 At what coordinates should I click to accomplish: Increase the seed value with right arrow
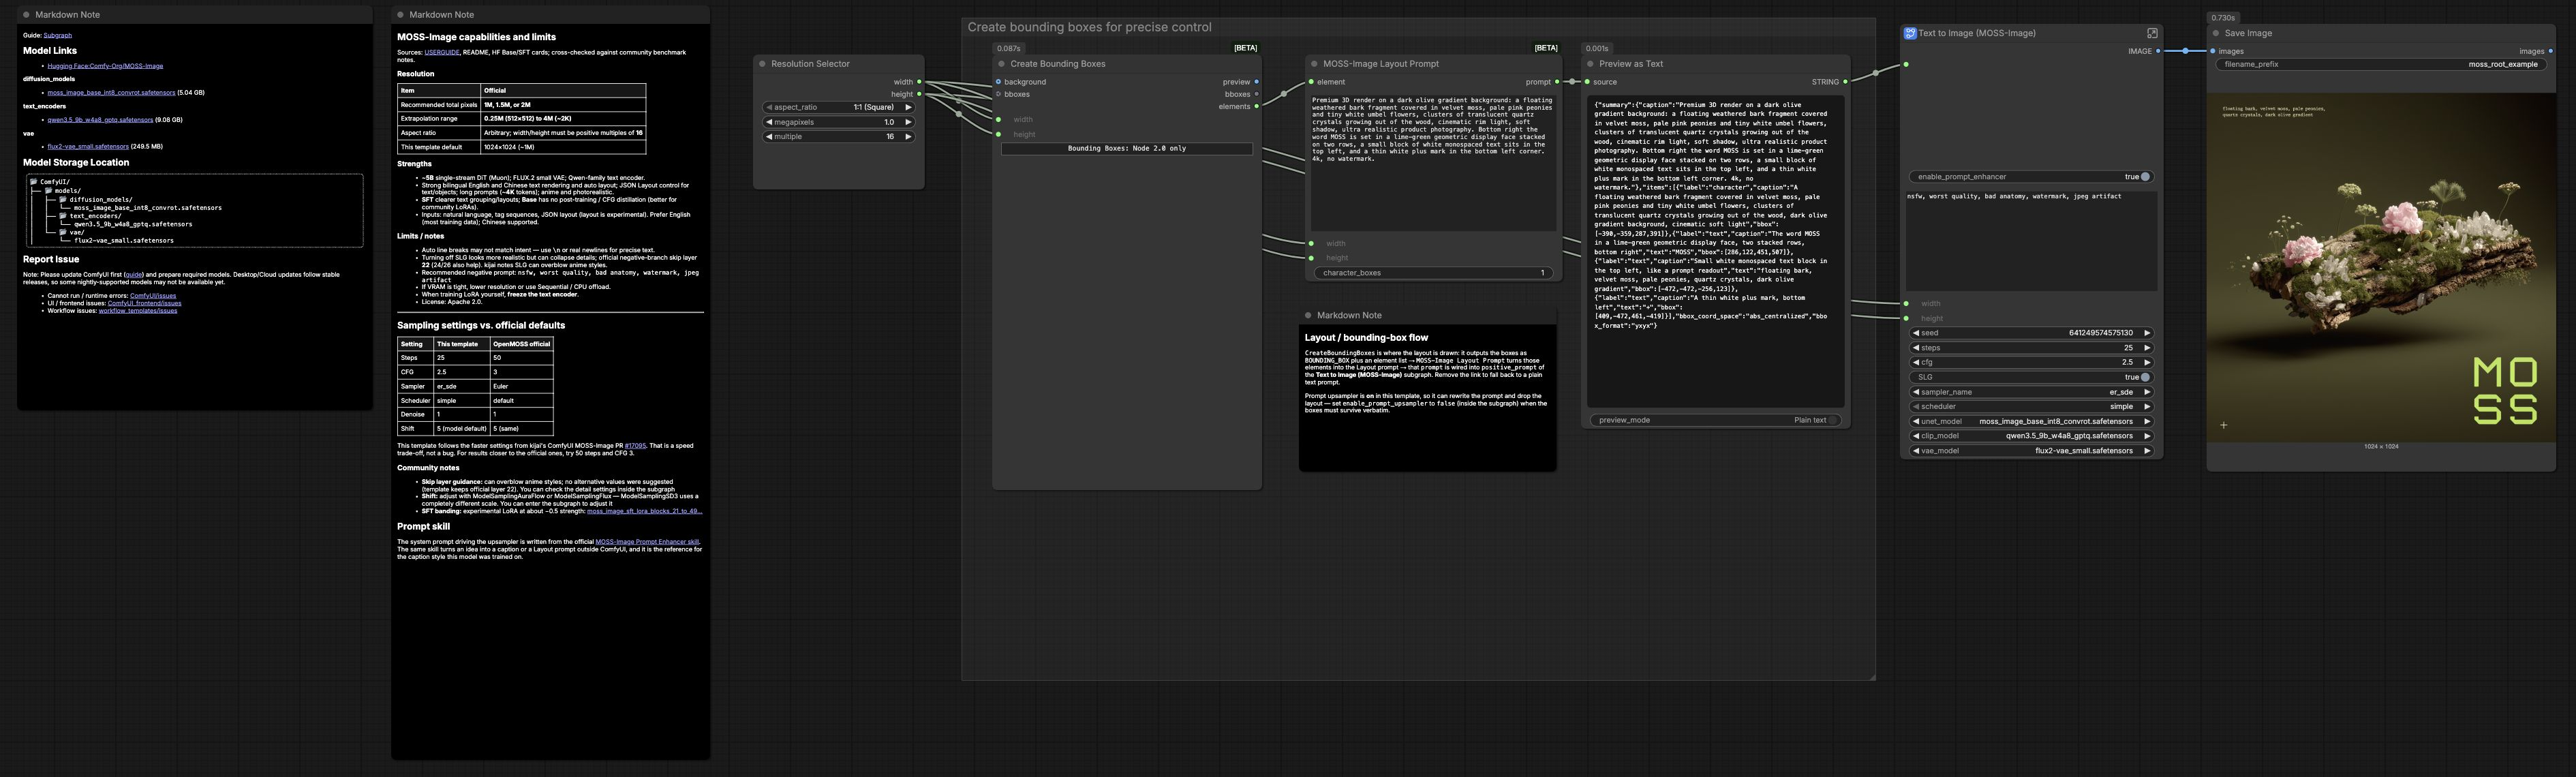(2146, 333)
